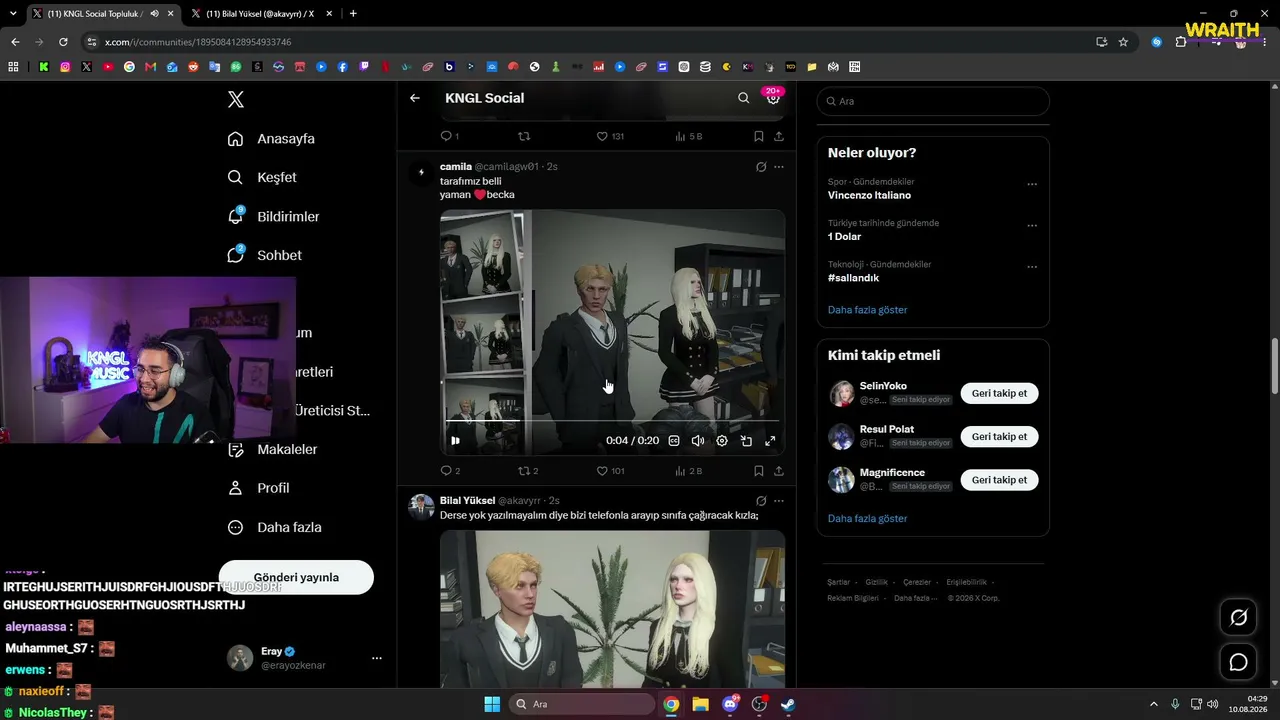1280x720 pixels.
Task: Mute the KNGL Social tab audio
Action: (x=154, y=14)
